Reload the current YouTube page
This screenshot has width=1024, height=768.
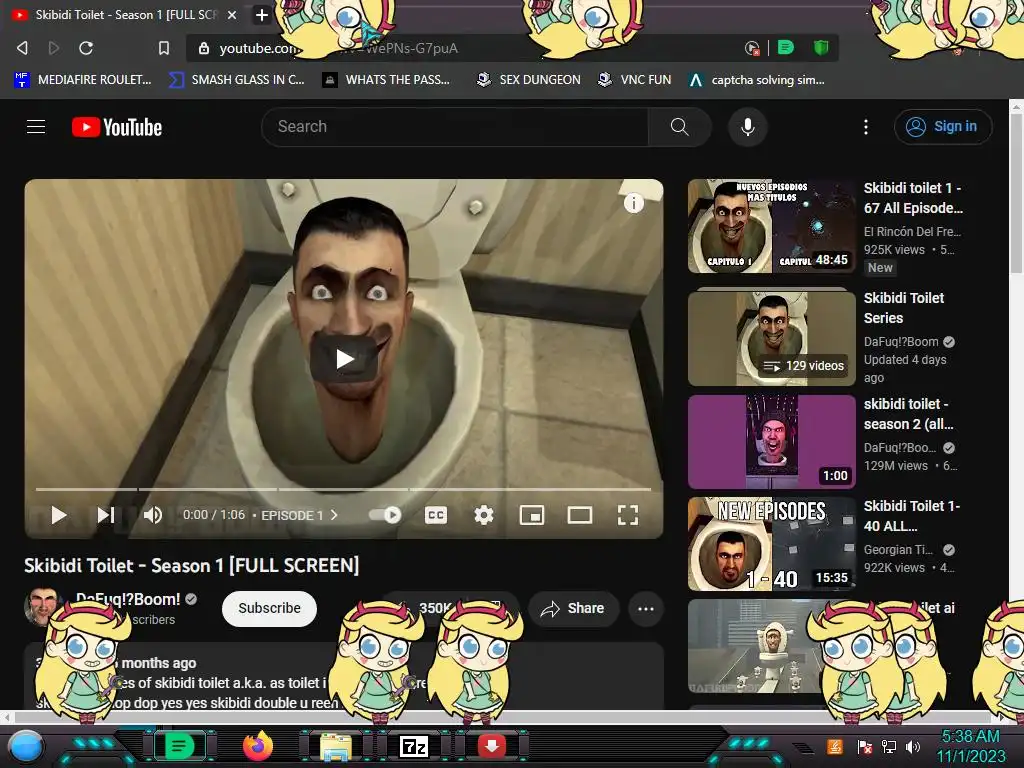[86, 48]
